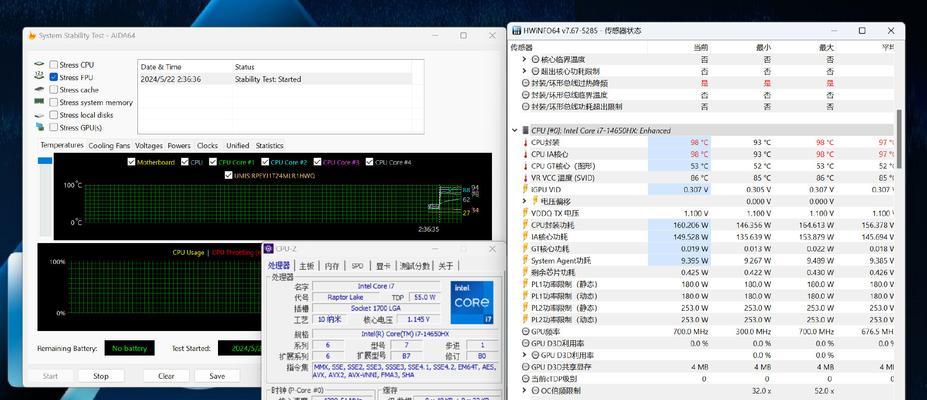The height and width of the screenshot is (400, 927).
Task: Click the Clear button in AIDA64
Action: (166, 376)
